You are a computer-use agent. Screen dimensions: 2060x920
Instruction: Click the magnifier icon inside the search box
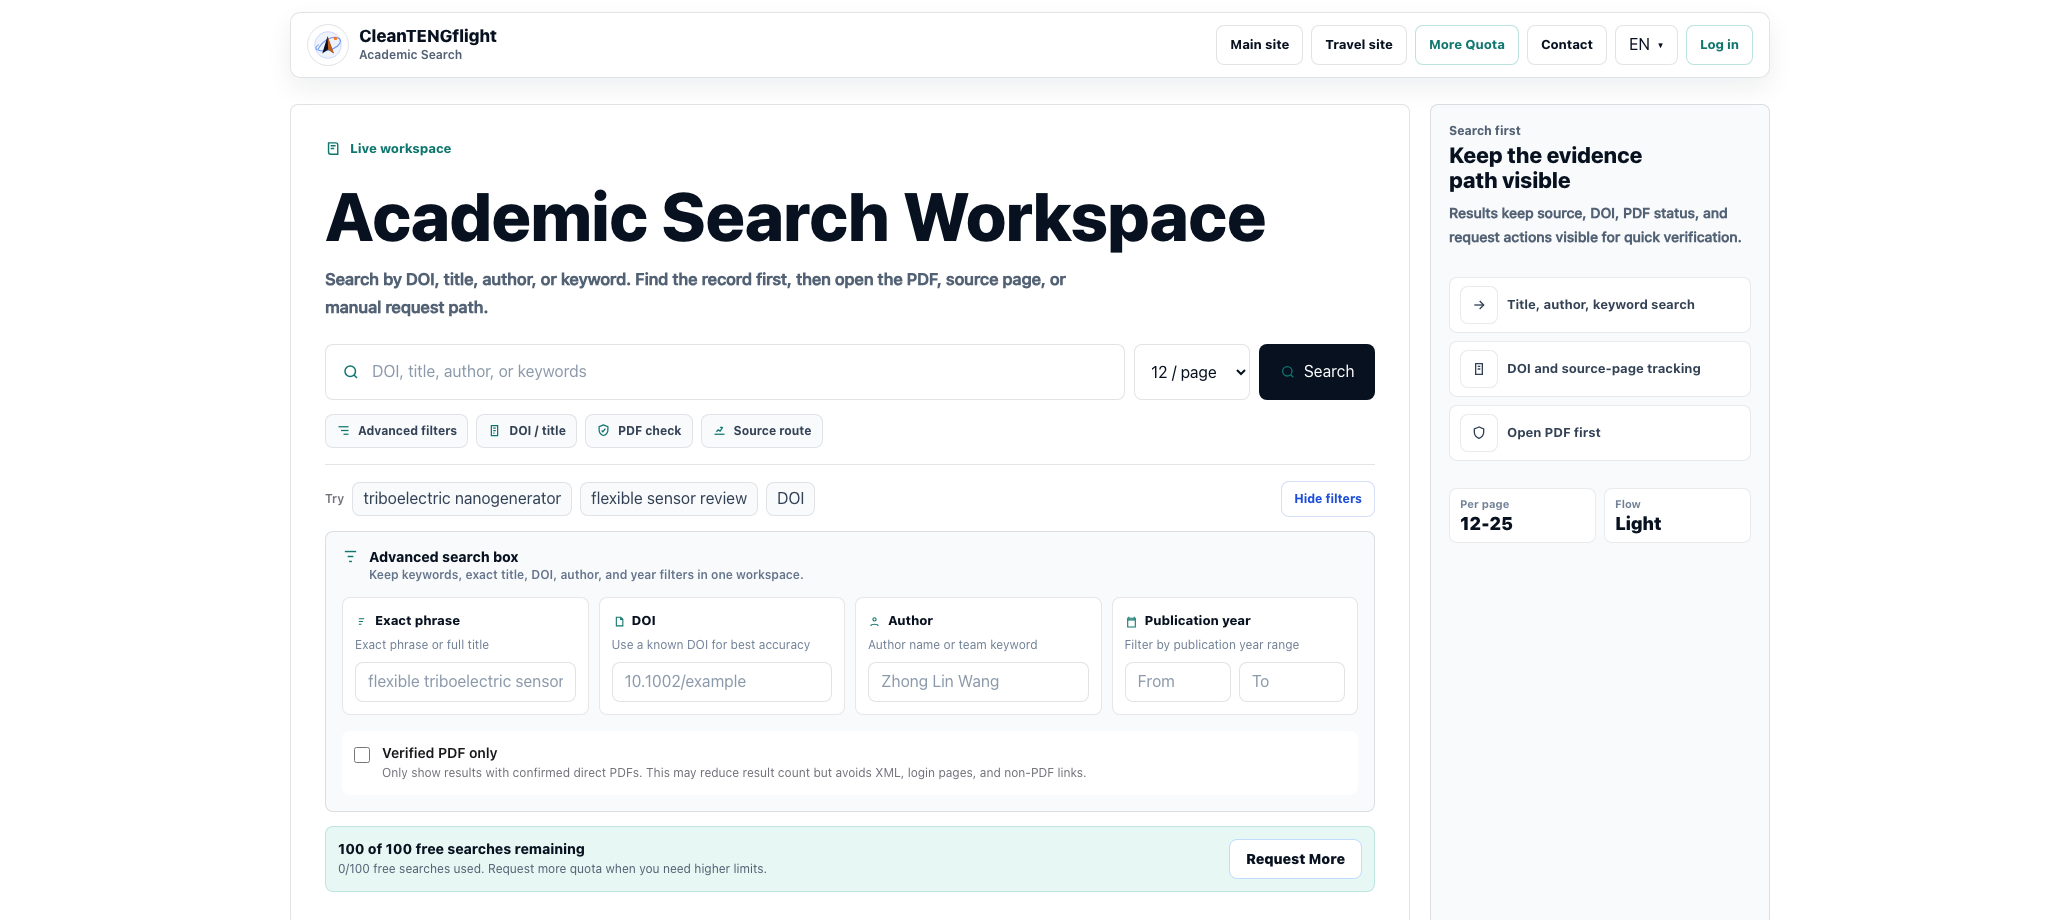click(x=351, y=372)
